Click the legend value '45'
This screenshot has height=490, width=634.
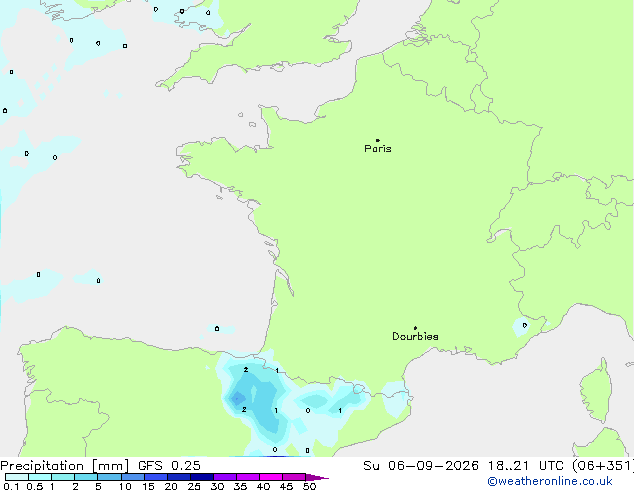pos(286,486)
